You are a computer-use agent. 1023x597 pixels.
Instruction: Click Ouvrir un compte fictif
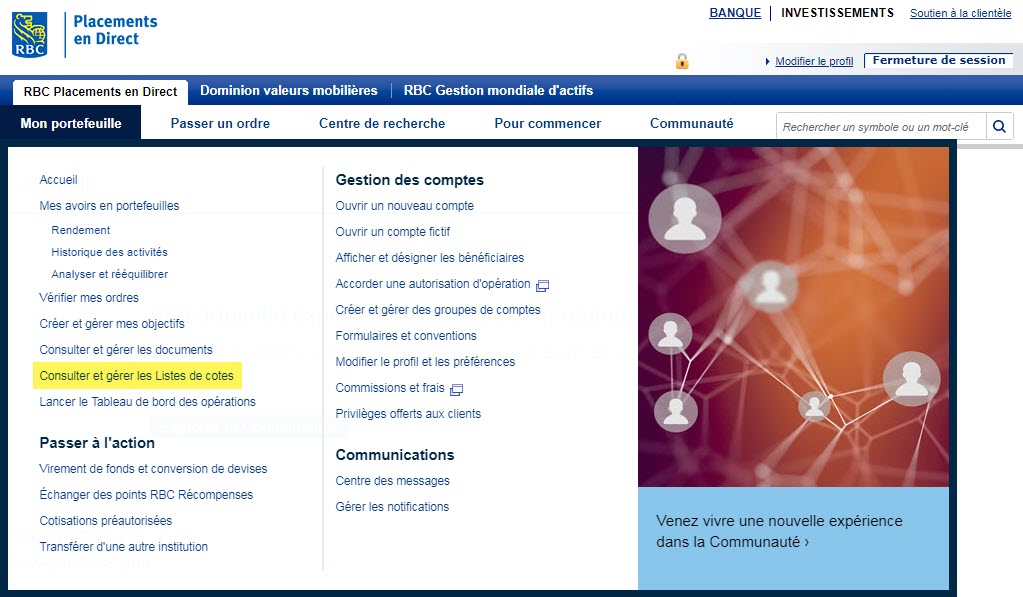393,232
